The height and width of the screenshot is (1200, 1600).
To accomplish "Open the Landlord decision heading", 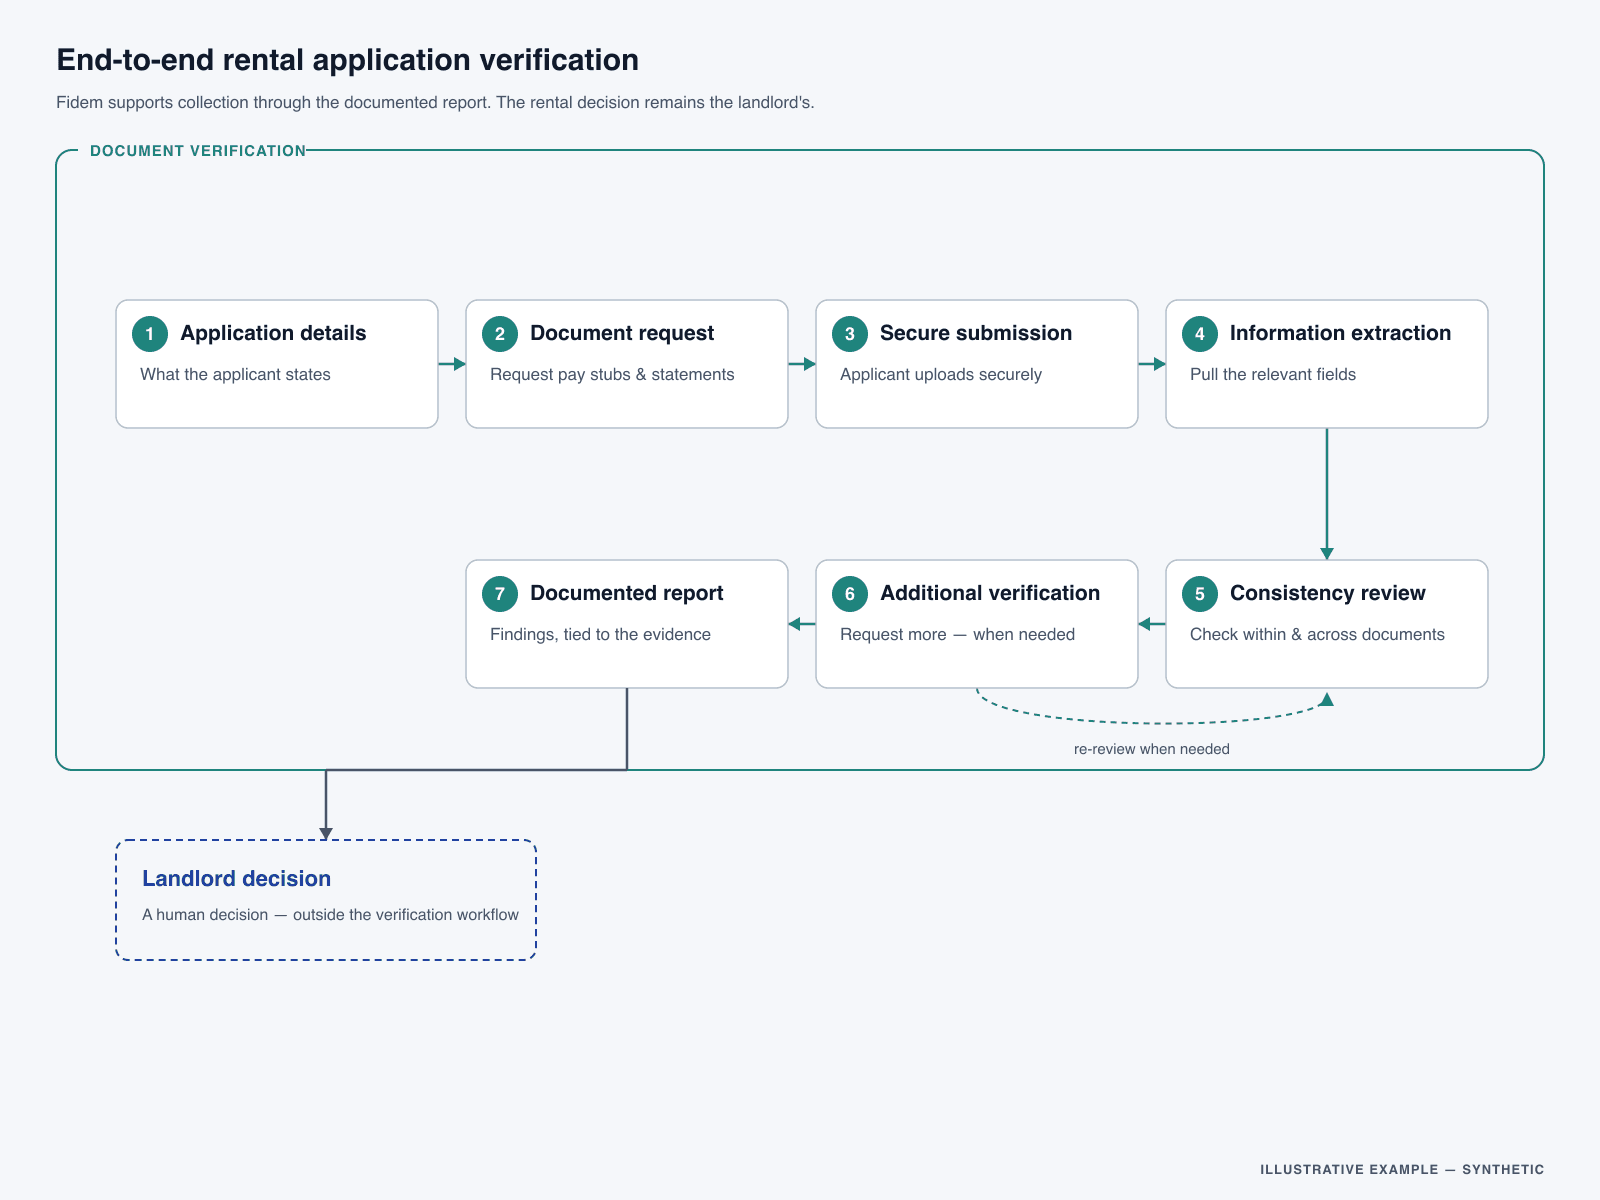I will 236,878.
